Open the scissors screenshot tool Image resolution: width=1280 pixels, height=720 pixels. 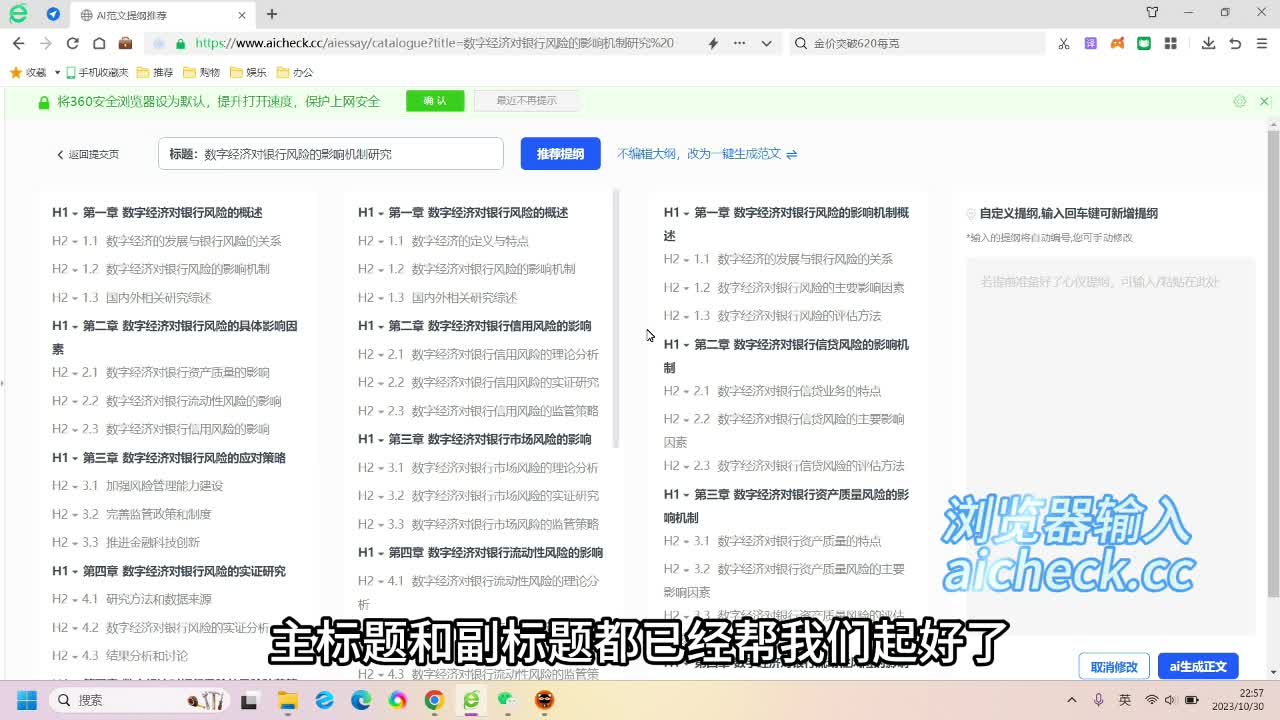point(1064,43)
